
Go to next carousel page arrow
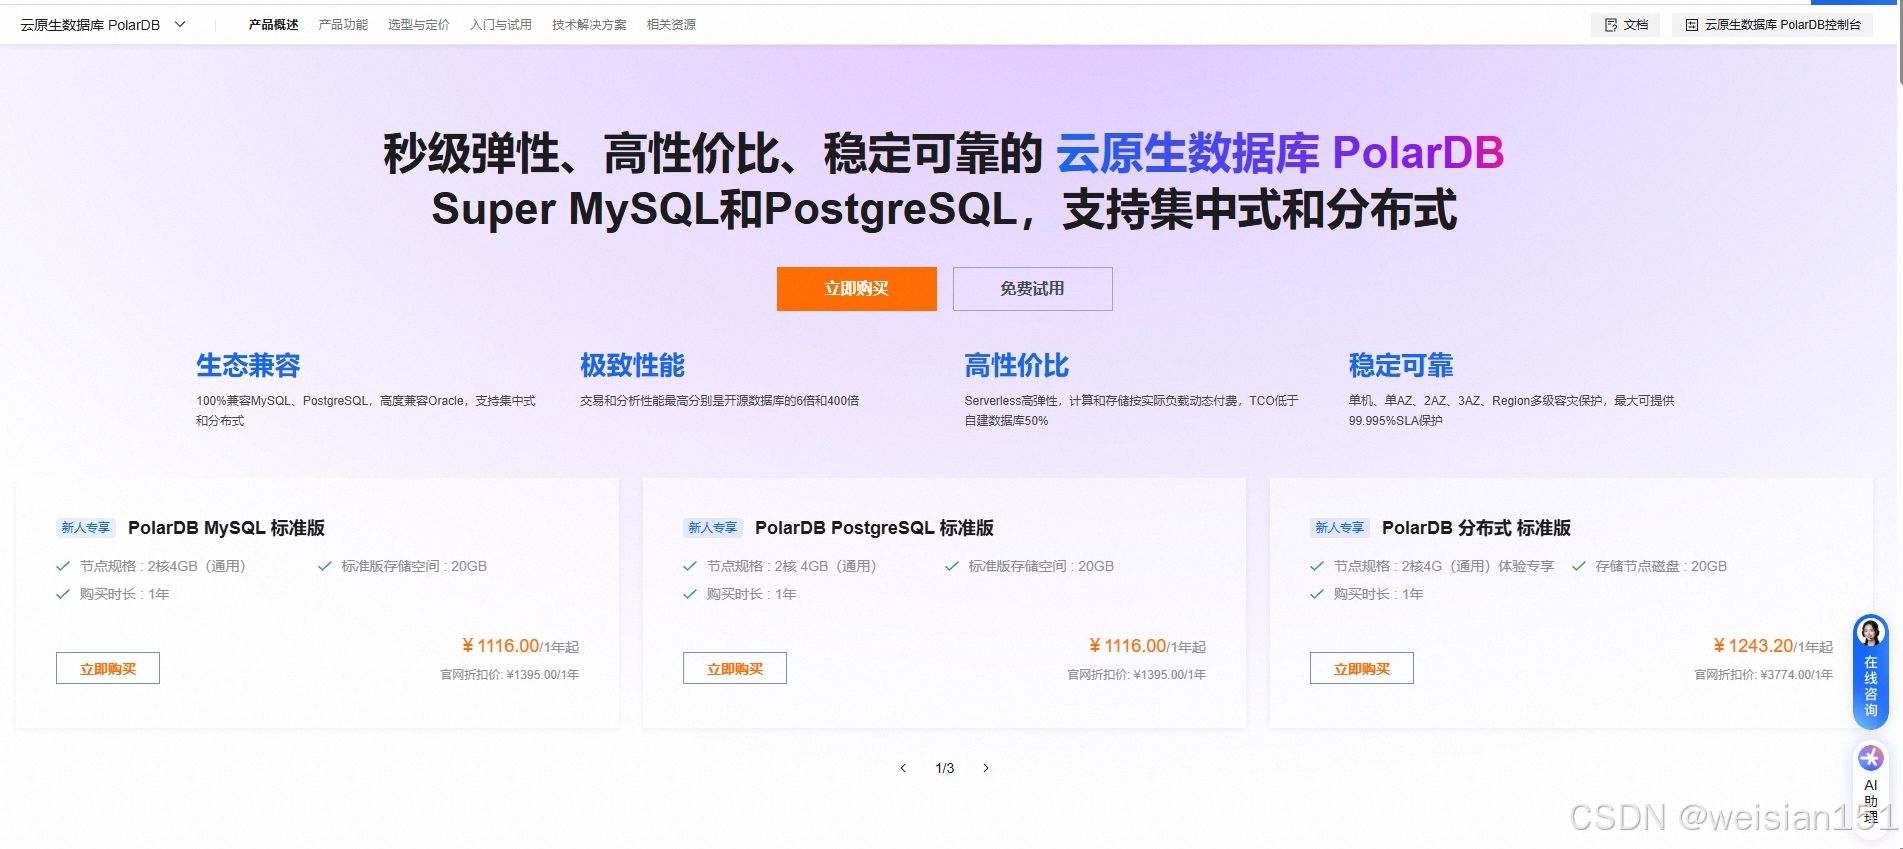point(986,768)
